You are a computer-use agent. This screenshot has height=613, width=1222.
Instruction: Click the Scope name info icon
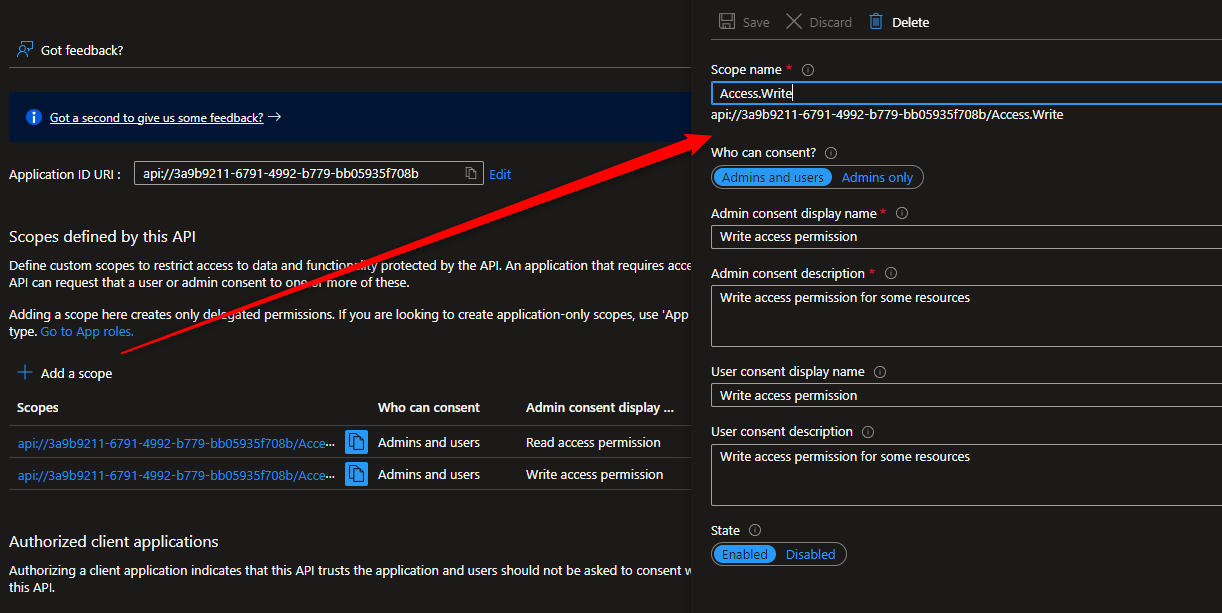tap(808, 70)
